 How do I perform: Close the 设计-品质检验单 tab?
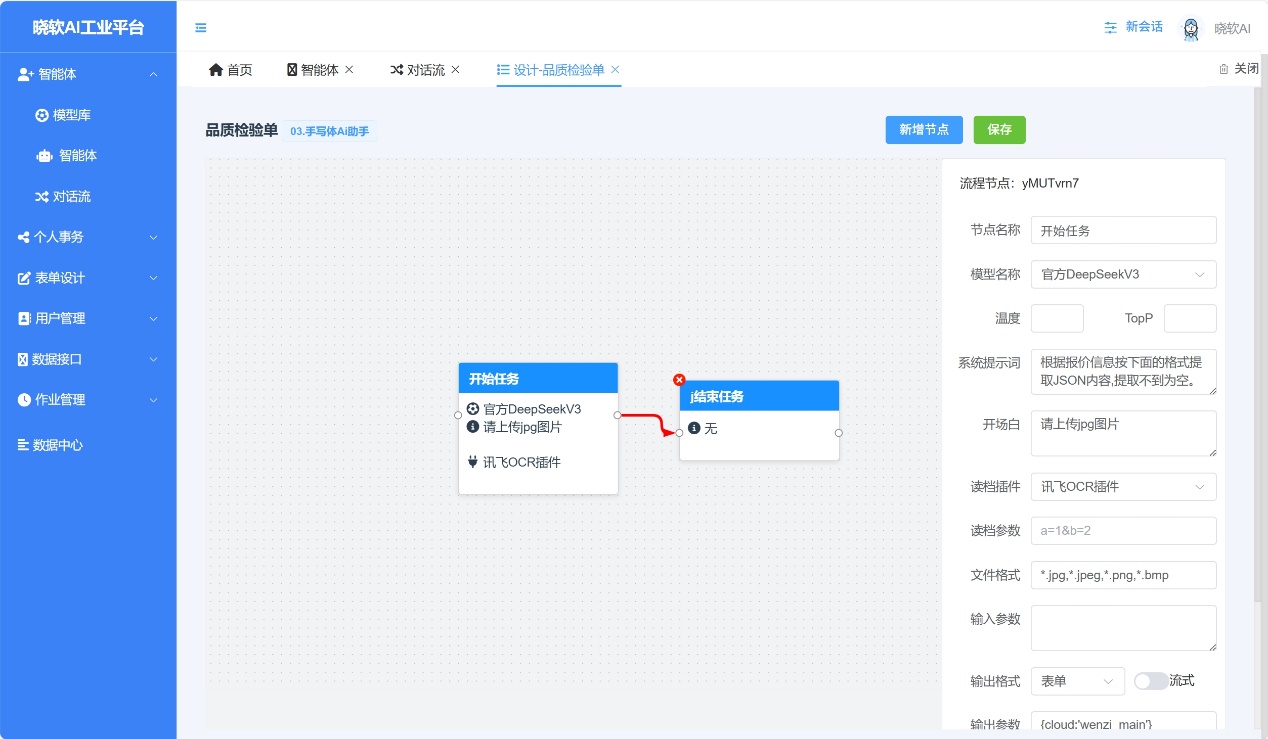[615, 70]
